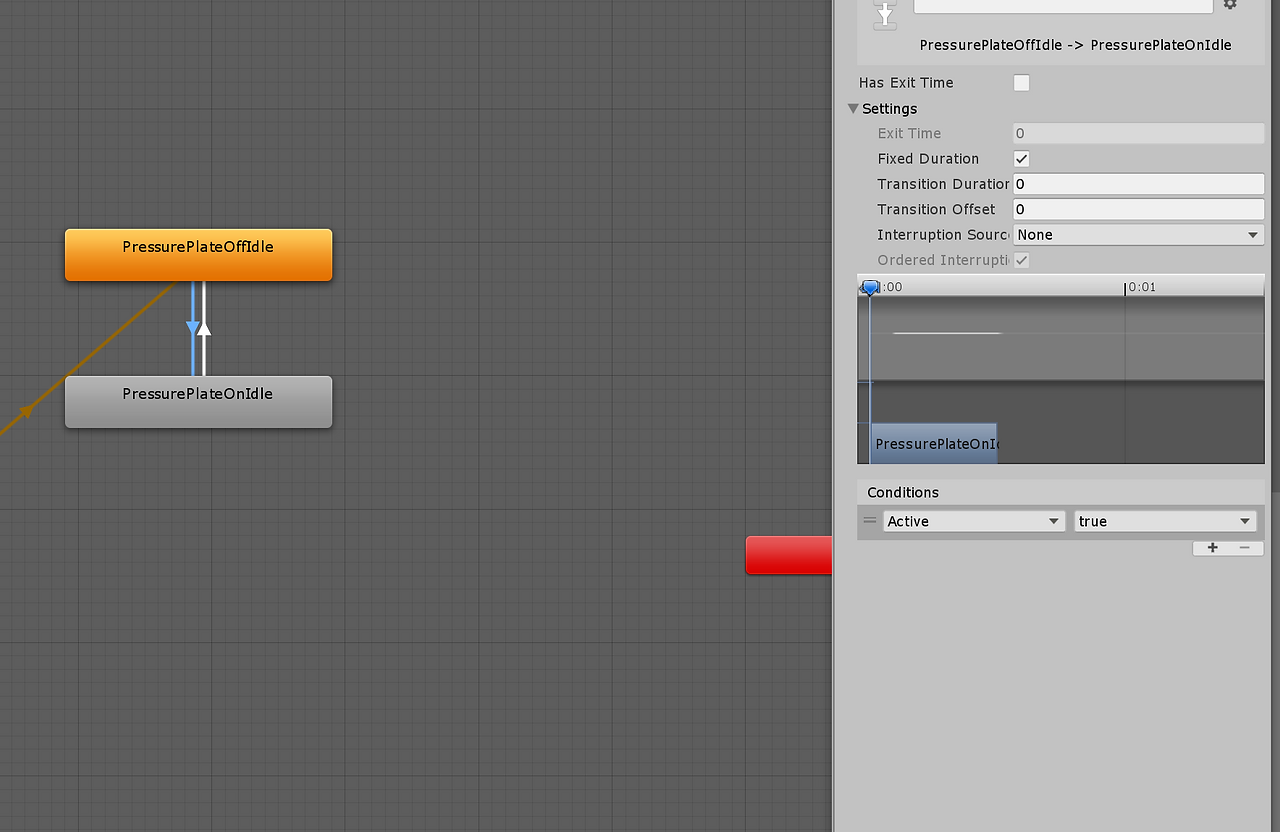Viewport: 1280px width, 832px height.
Task: Open the true condition value dropdown
Action: tap(1165, 521)
